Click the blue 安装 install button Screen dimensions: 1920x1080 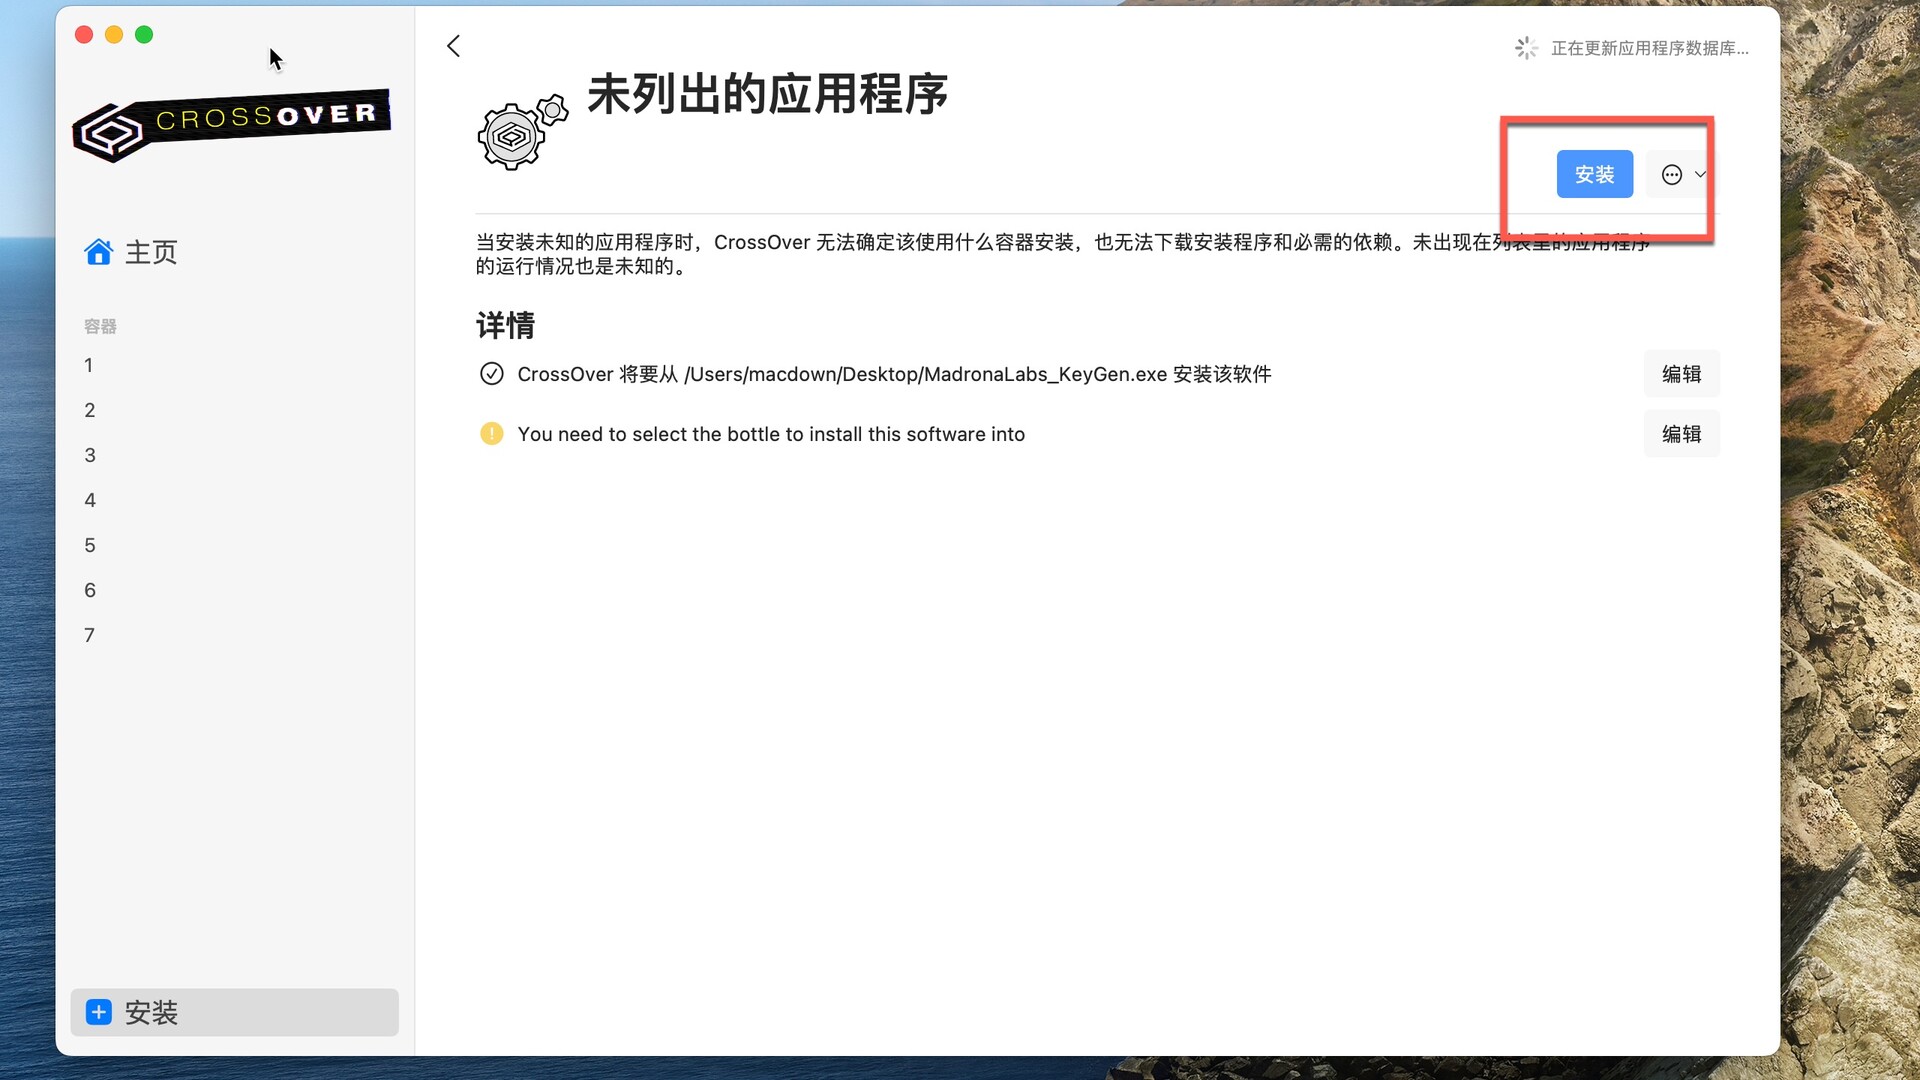1594,174
